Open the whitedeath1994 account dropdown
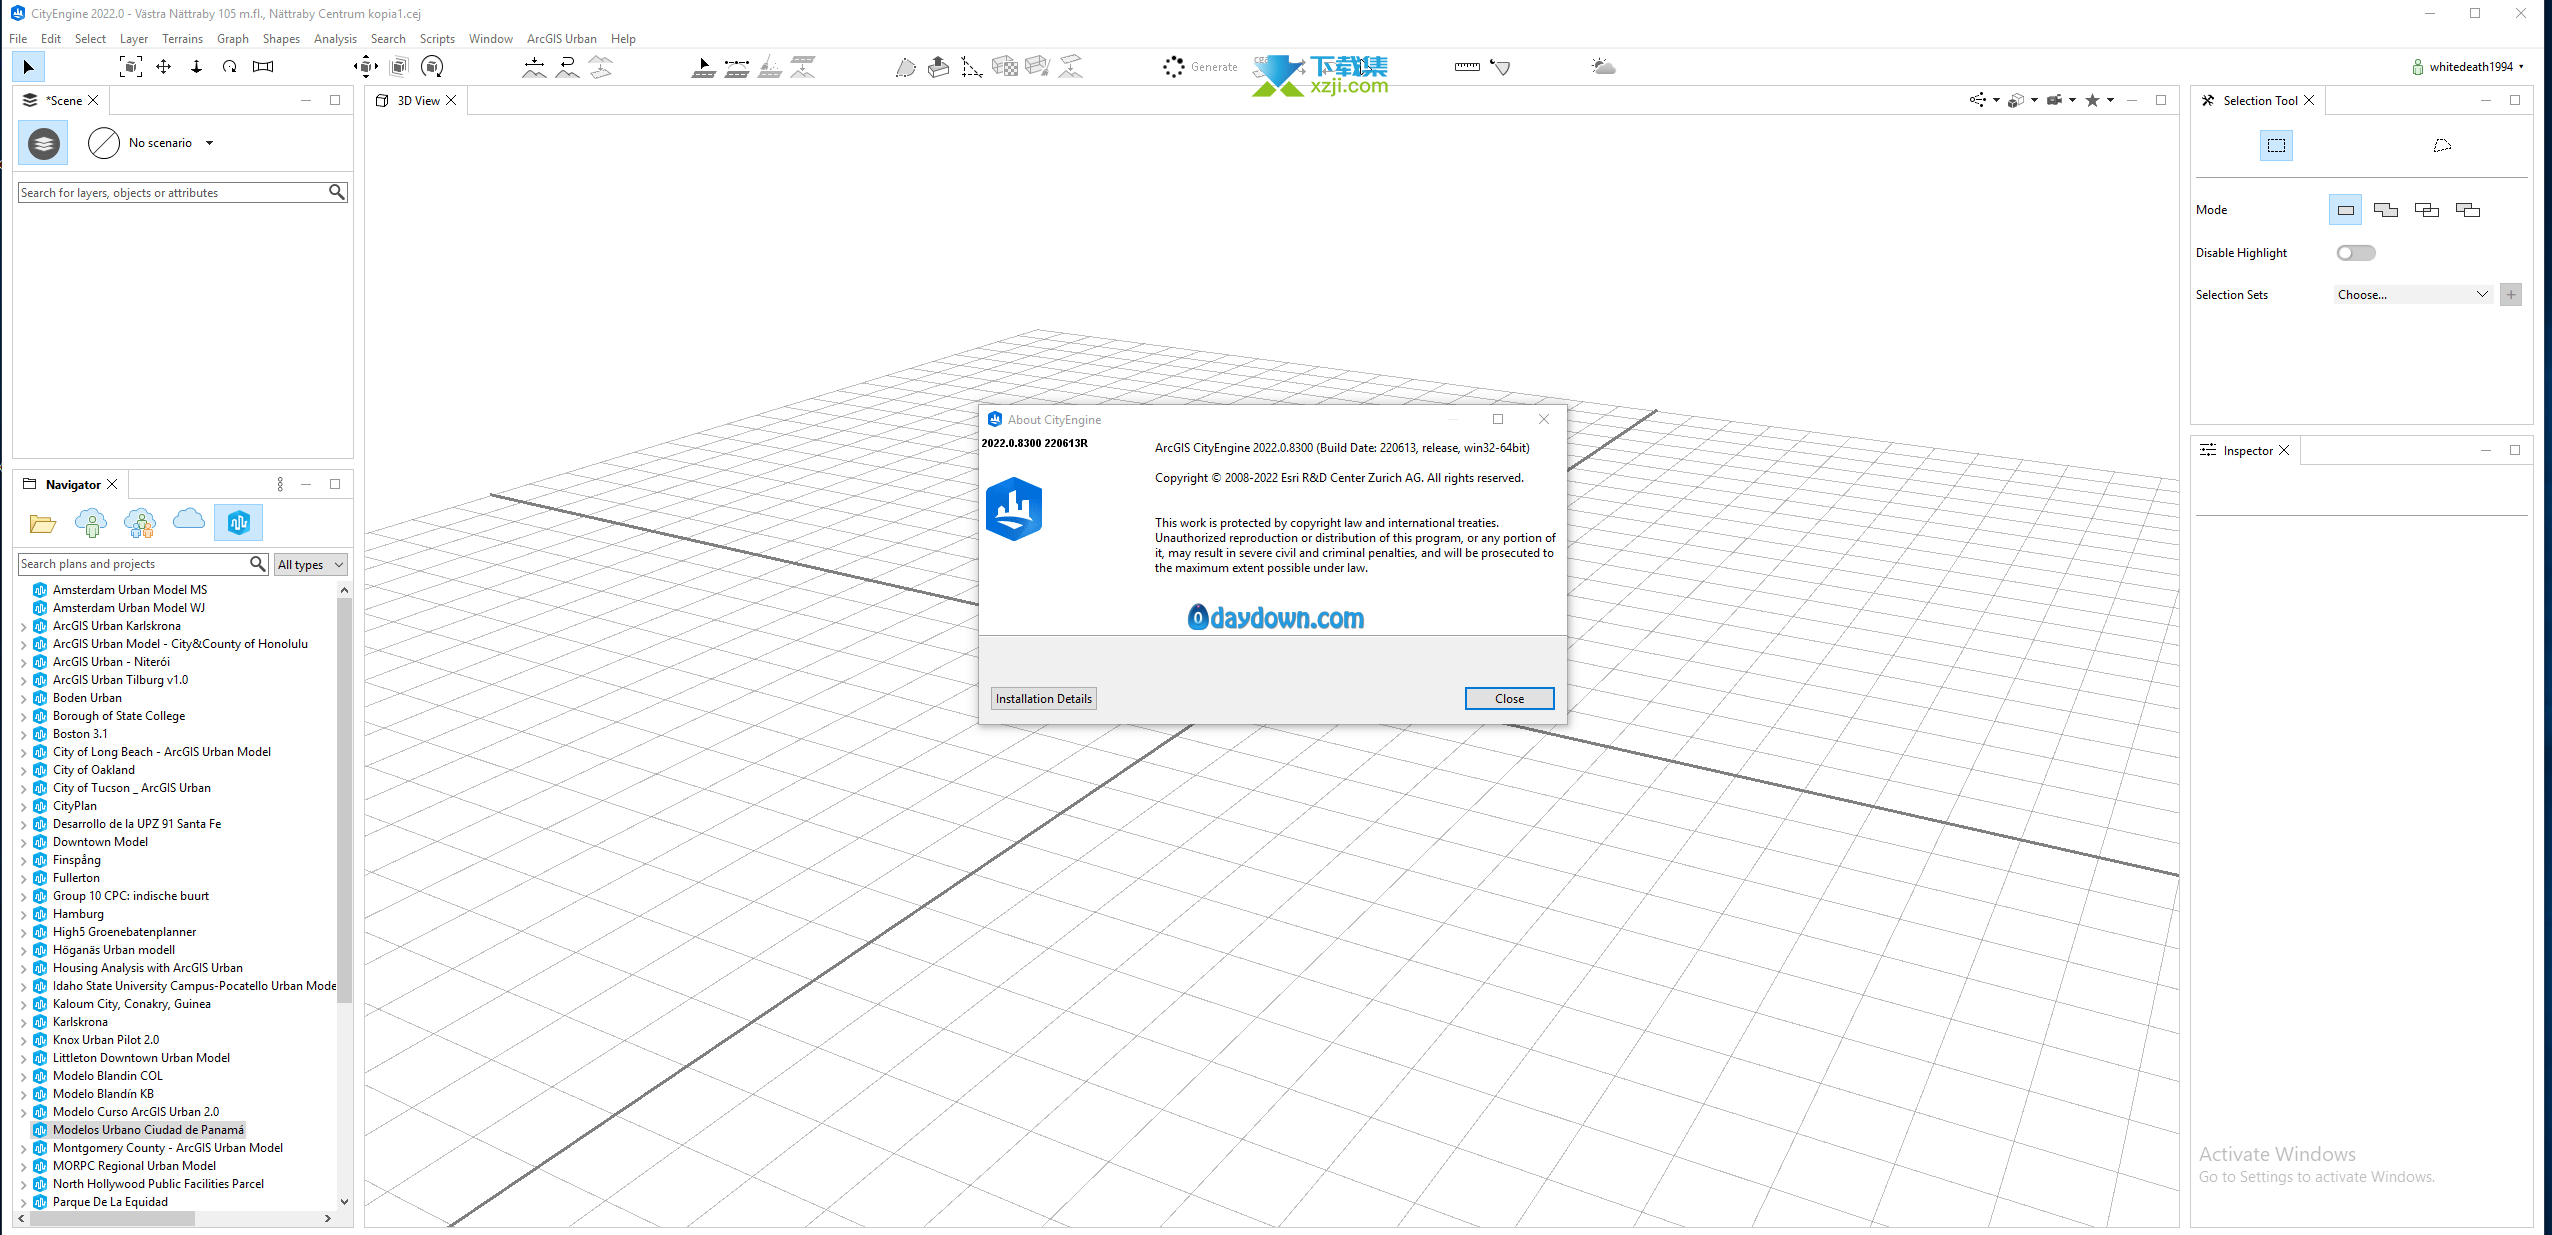Viewport: 2552px width, 1235px height. pyautogui.click(x=2467, y=67)
